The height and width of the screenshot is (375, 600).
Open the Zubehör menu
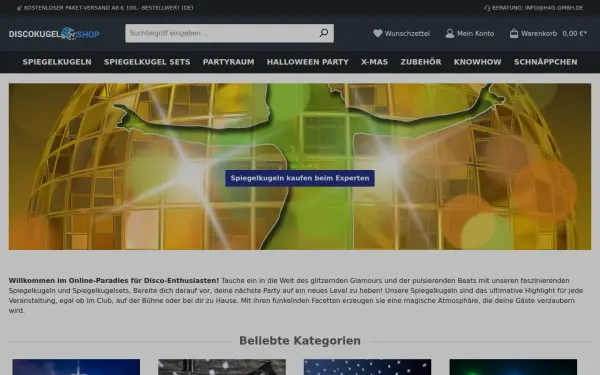421,62
